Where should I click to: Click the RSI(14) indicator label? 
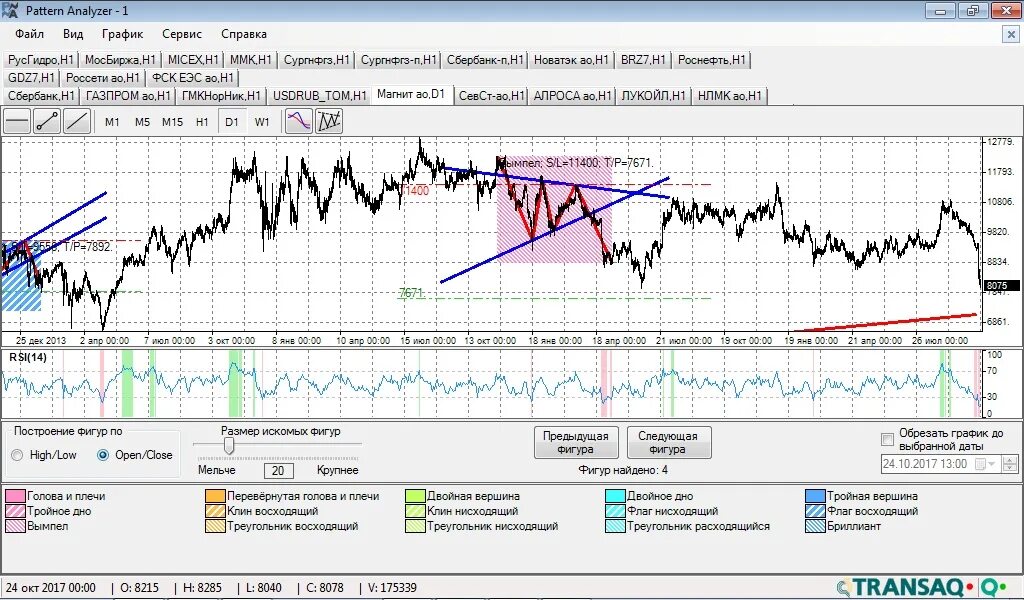click(28, 357)
